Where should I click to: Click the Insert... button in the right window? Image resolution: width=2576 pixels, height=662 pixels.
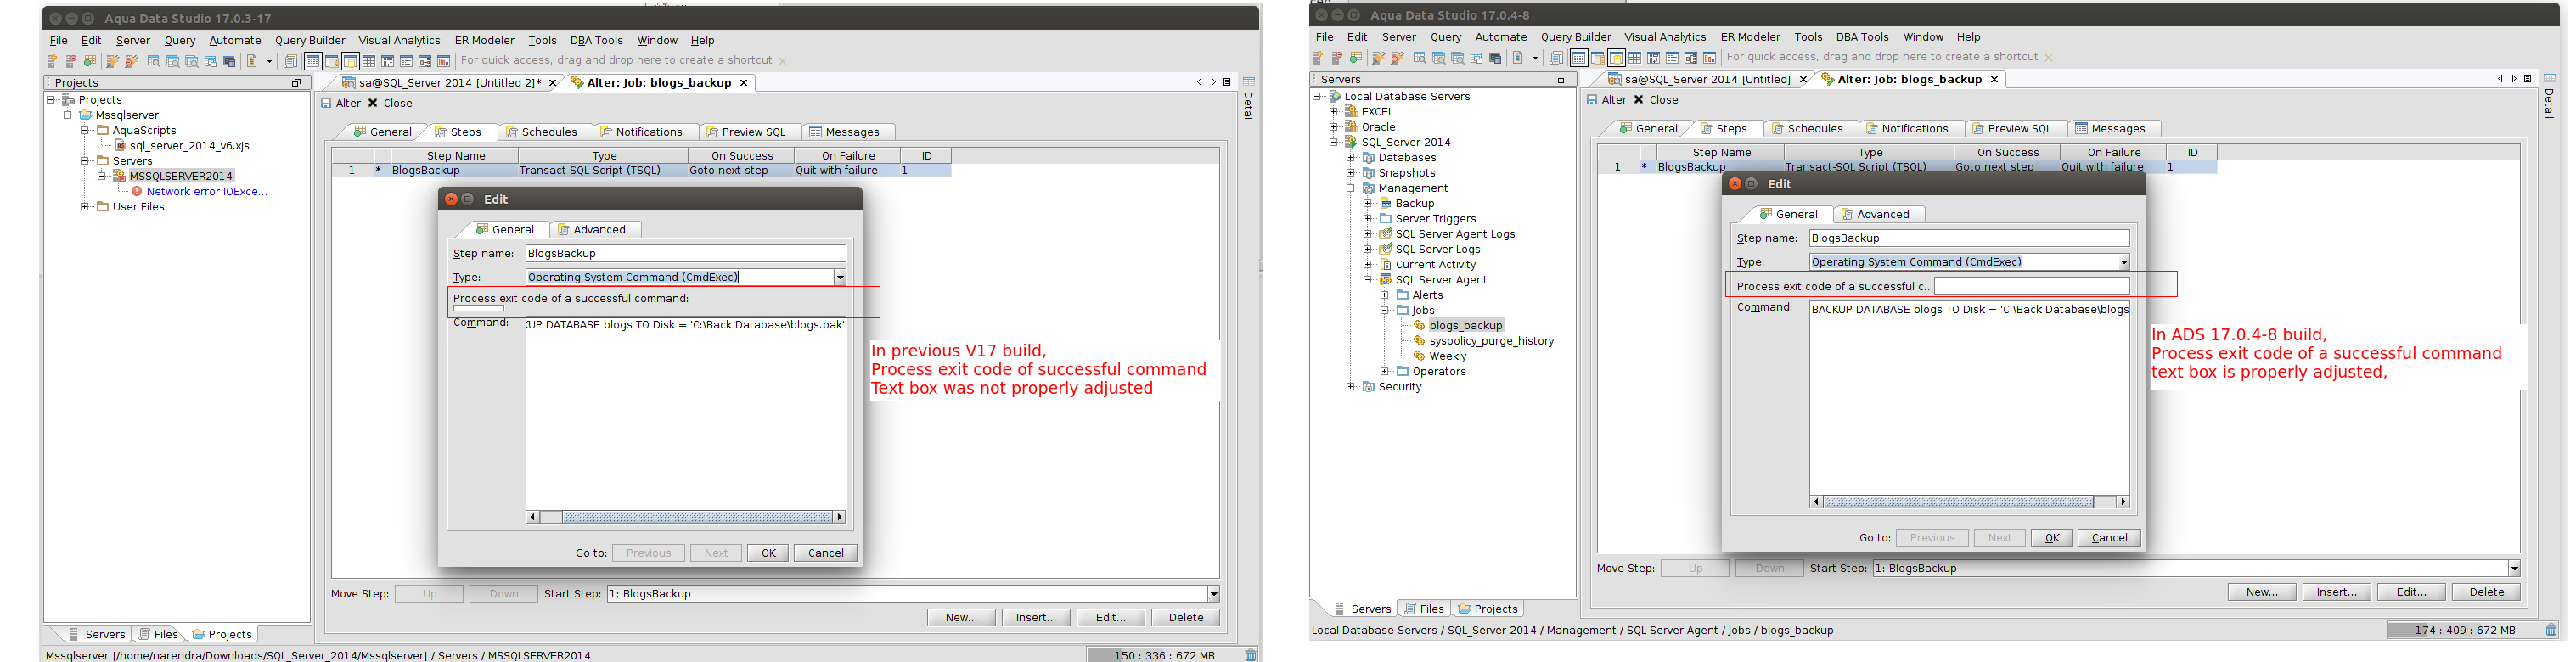[2336, 593]
